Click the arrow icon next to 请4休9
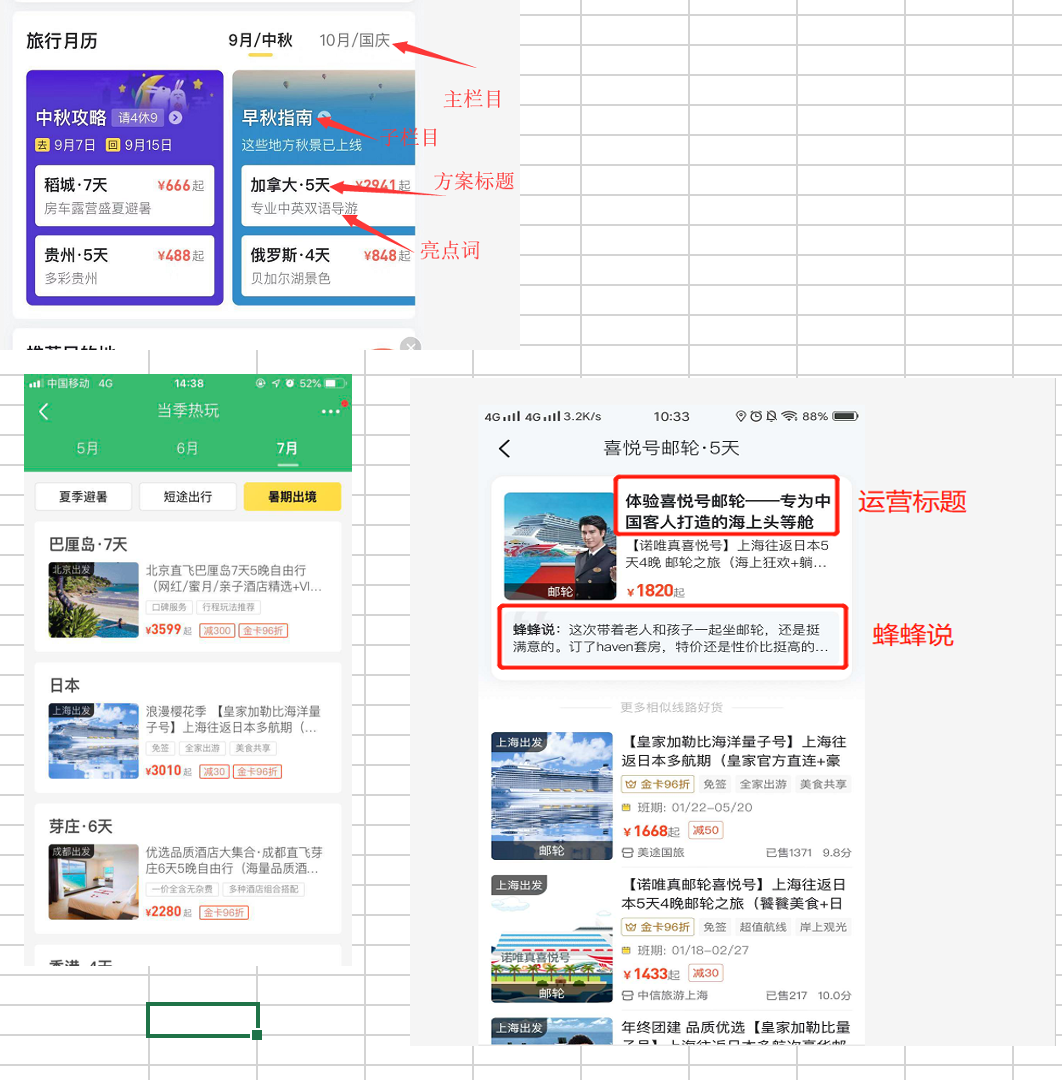 175,118
